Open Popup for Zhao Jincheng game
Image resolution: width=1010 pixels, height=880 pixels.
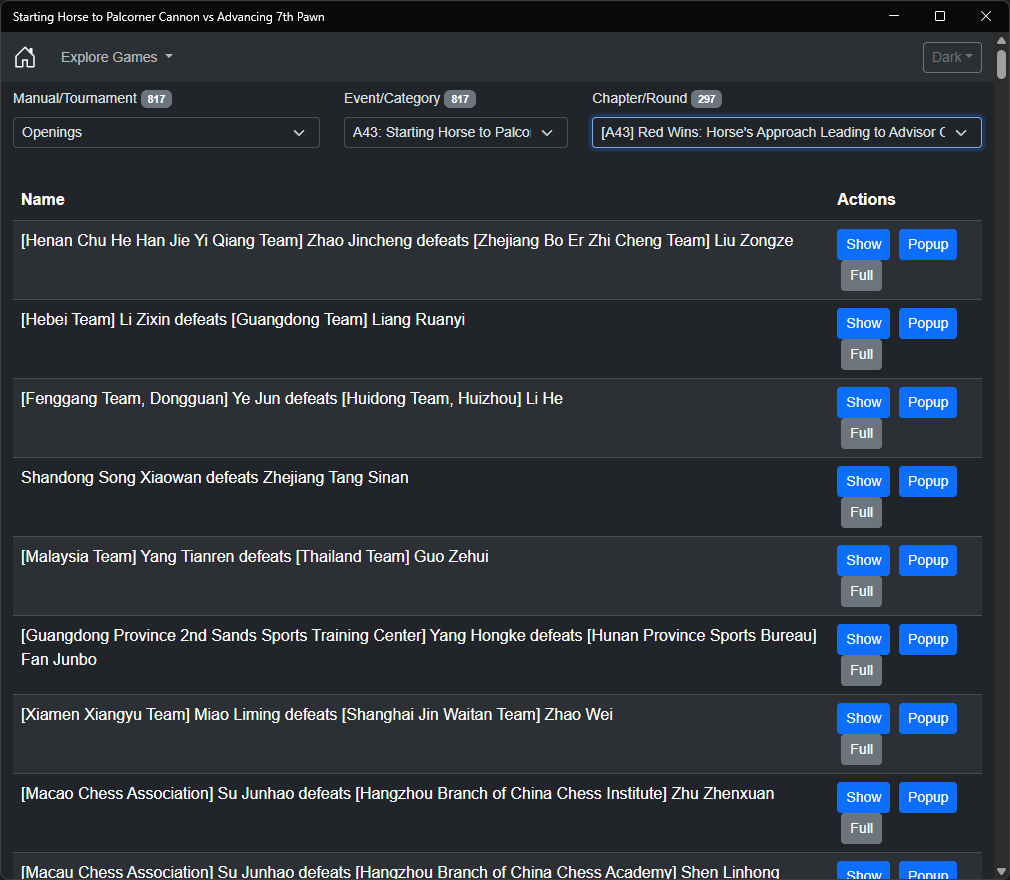tap(928, 245)
